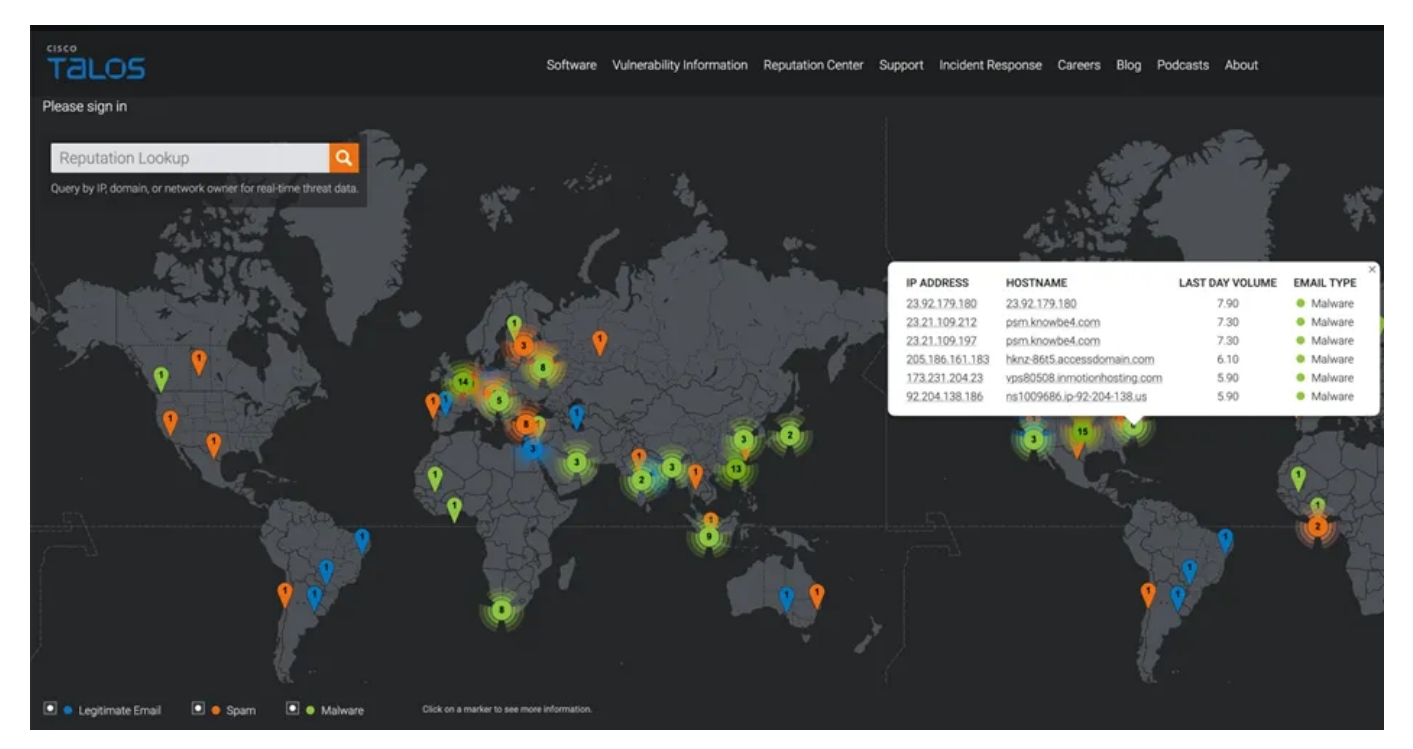Screen dimensions: 1413x749
Task: Click the Please sign in link
Action: pos(84,106)
